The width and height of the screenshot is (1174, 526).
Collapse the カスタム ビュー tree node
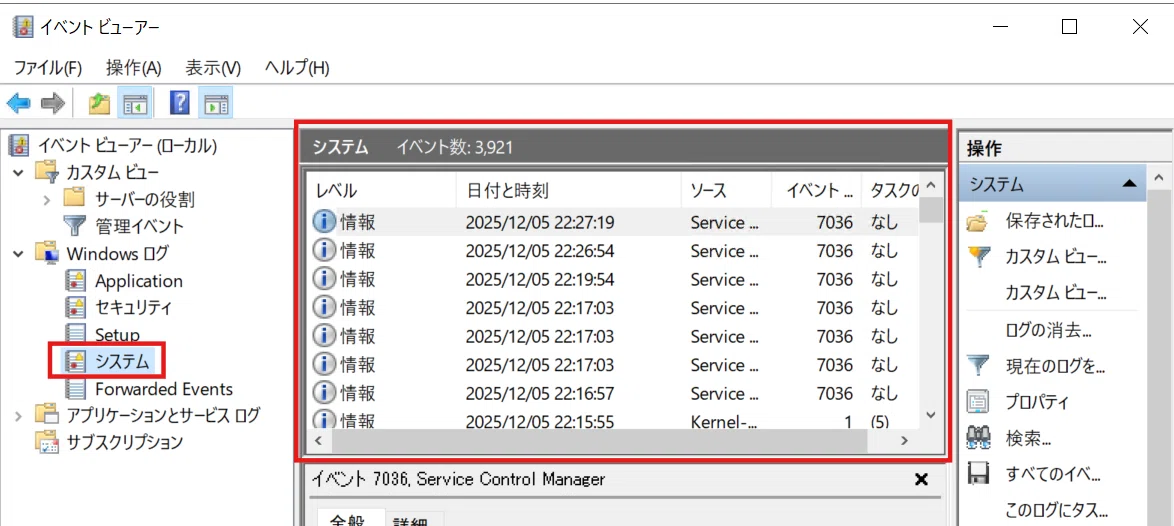click(x=18, y=173)
